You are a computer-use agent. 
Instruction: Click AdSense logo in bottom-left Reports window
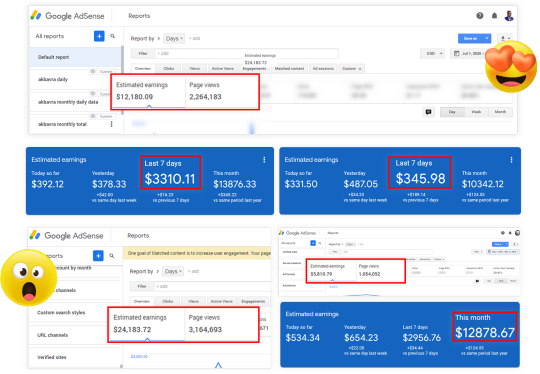66,236
